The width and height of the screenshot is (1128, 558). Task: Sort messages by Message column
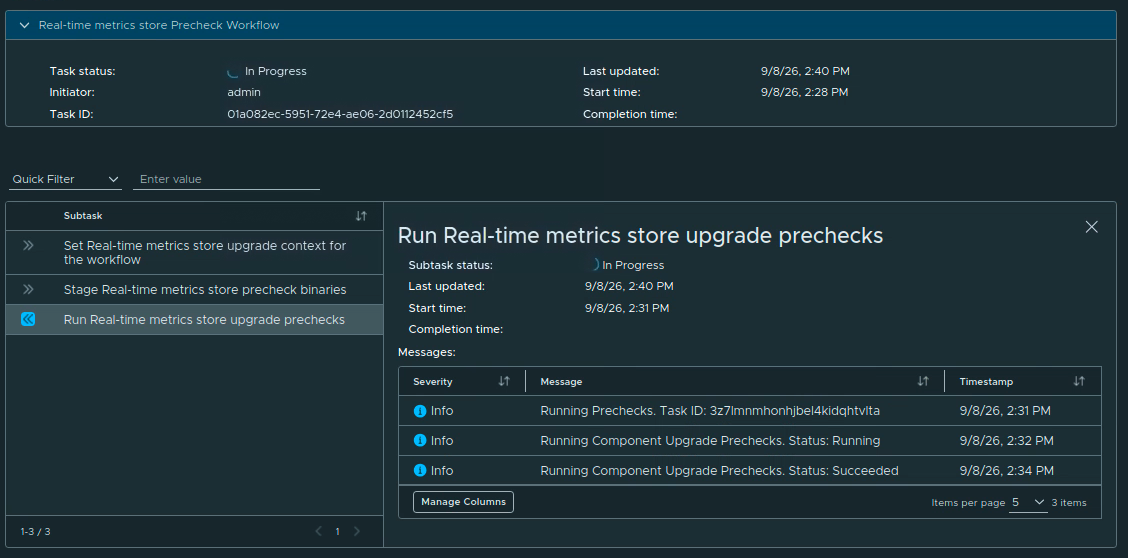[923, 381]
